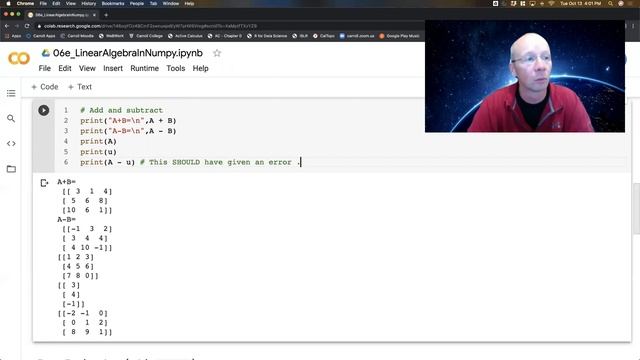This screenshot has width=640, height=360.
Task: Open the Apps bookmark shortcut
Action: pos(13,36)
